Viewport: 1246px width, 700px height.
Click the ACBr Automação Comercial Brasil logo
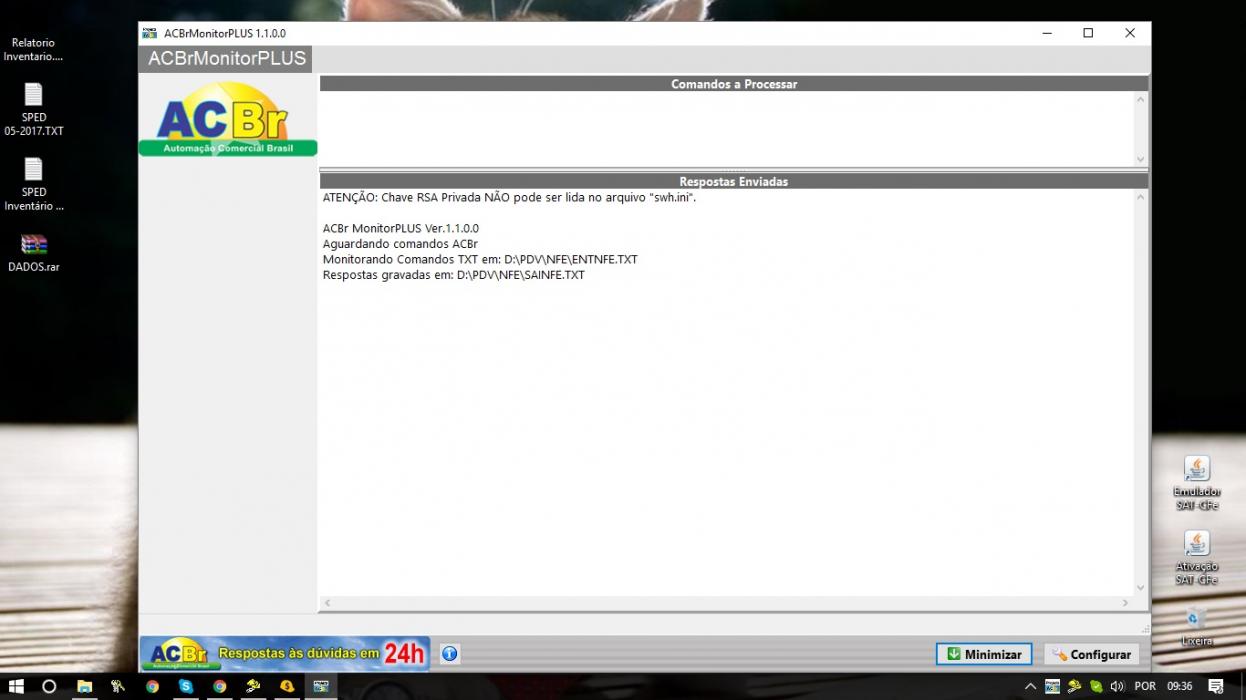227,118
